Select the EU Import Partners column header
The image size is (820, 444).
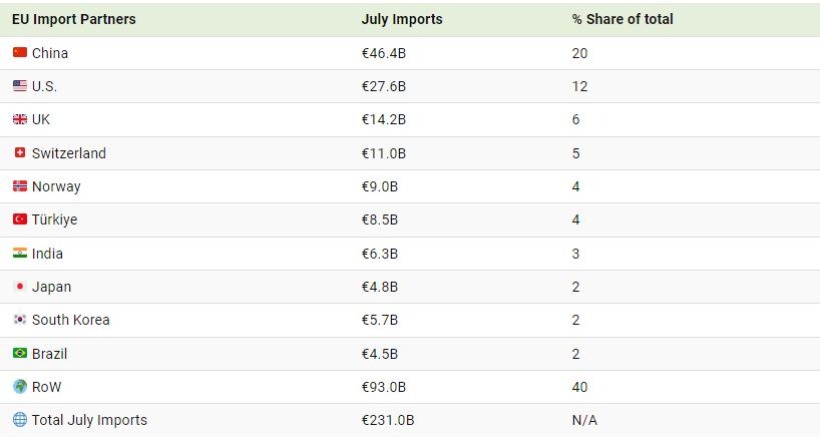tap(74, 20)
